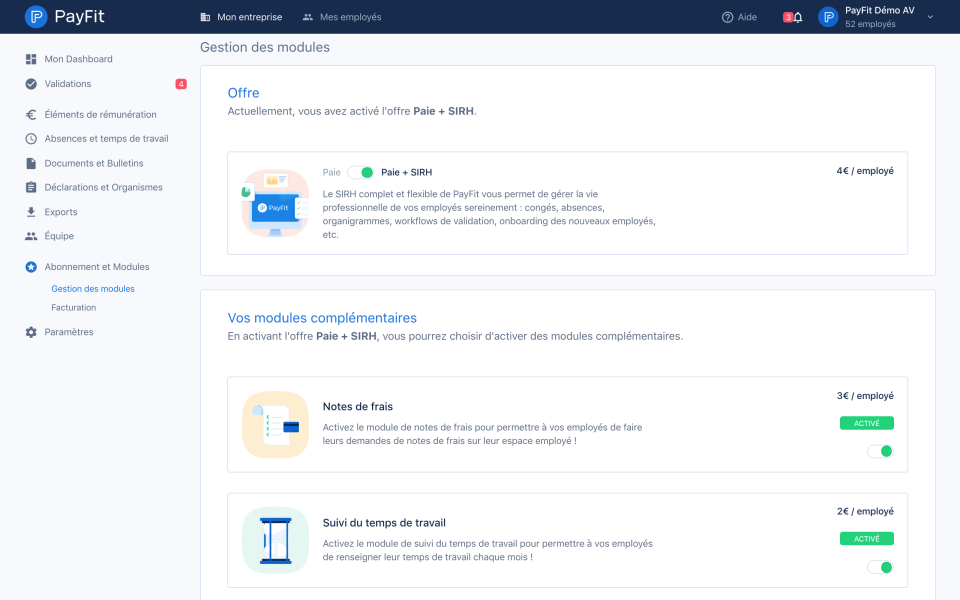
Task: Open the Mon entreprise tab
Action: (241, 17)
